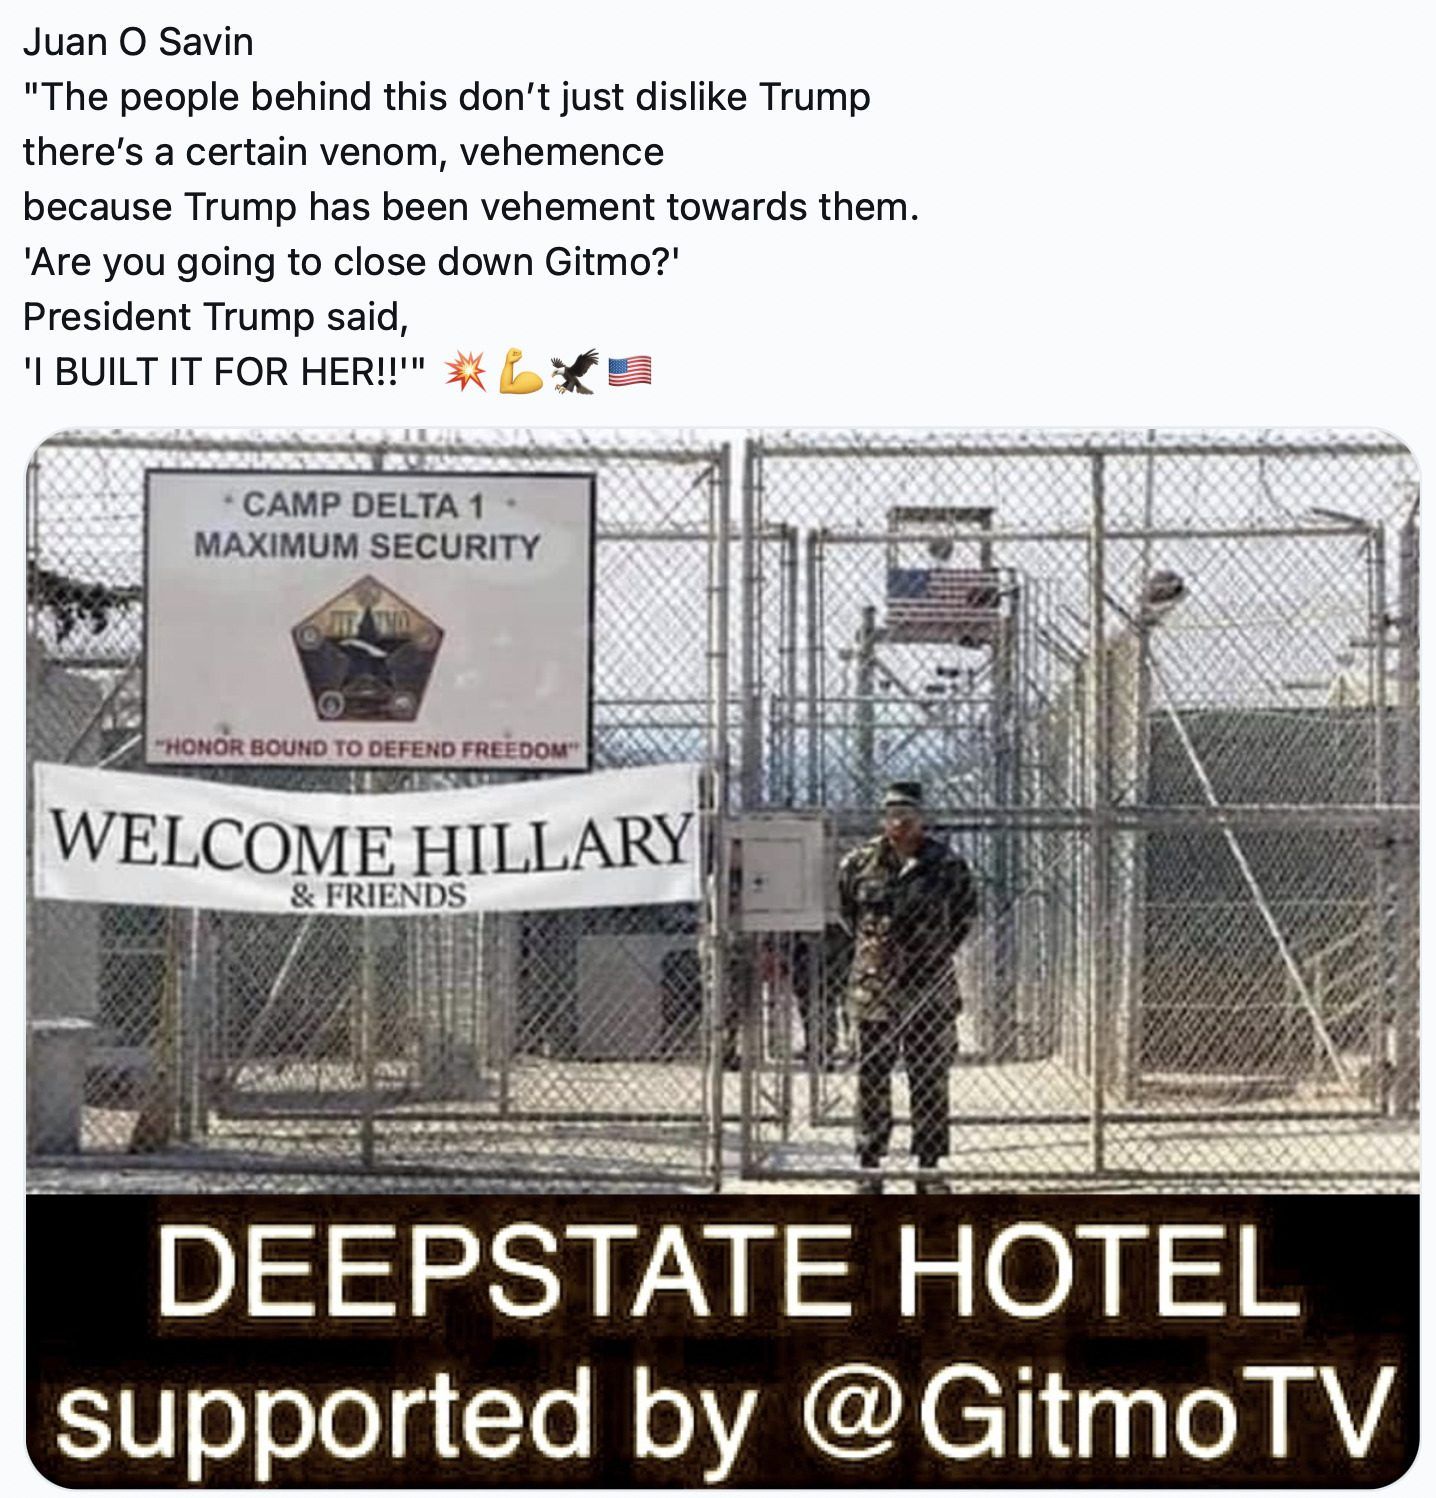Click the '& FRIENDS' text on the banner
This screenshot has height=1498, width=1436.
(377, 894)
